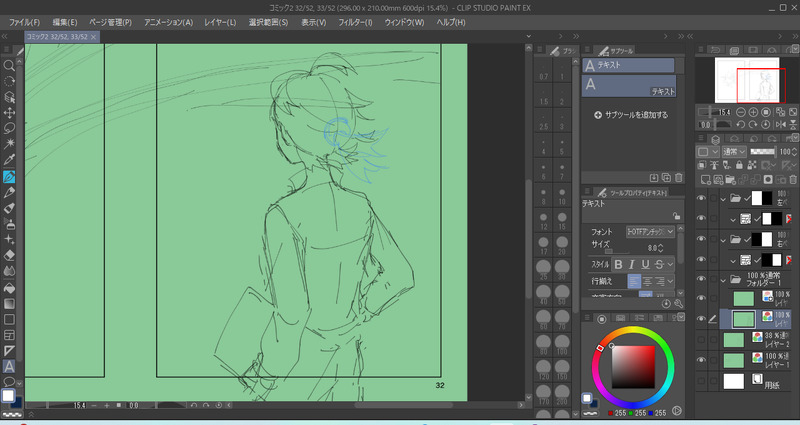Open the ファイル(F) menu
The width and height of the screenshot is (800, 425).
[x=24, y=22]
